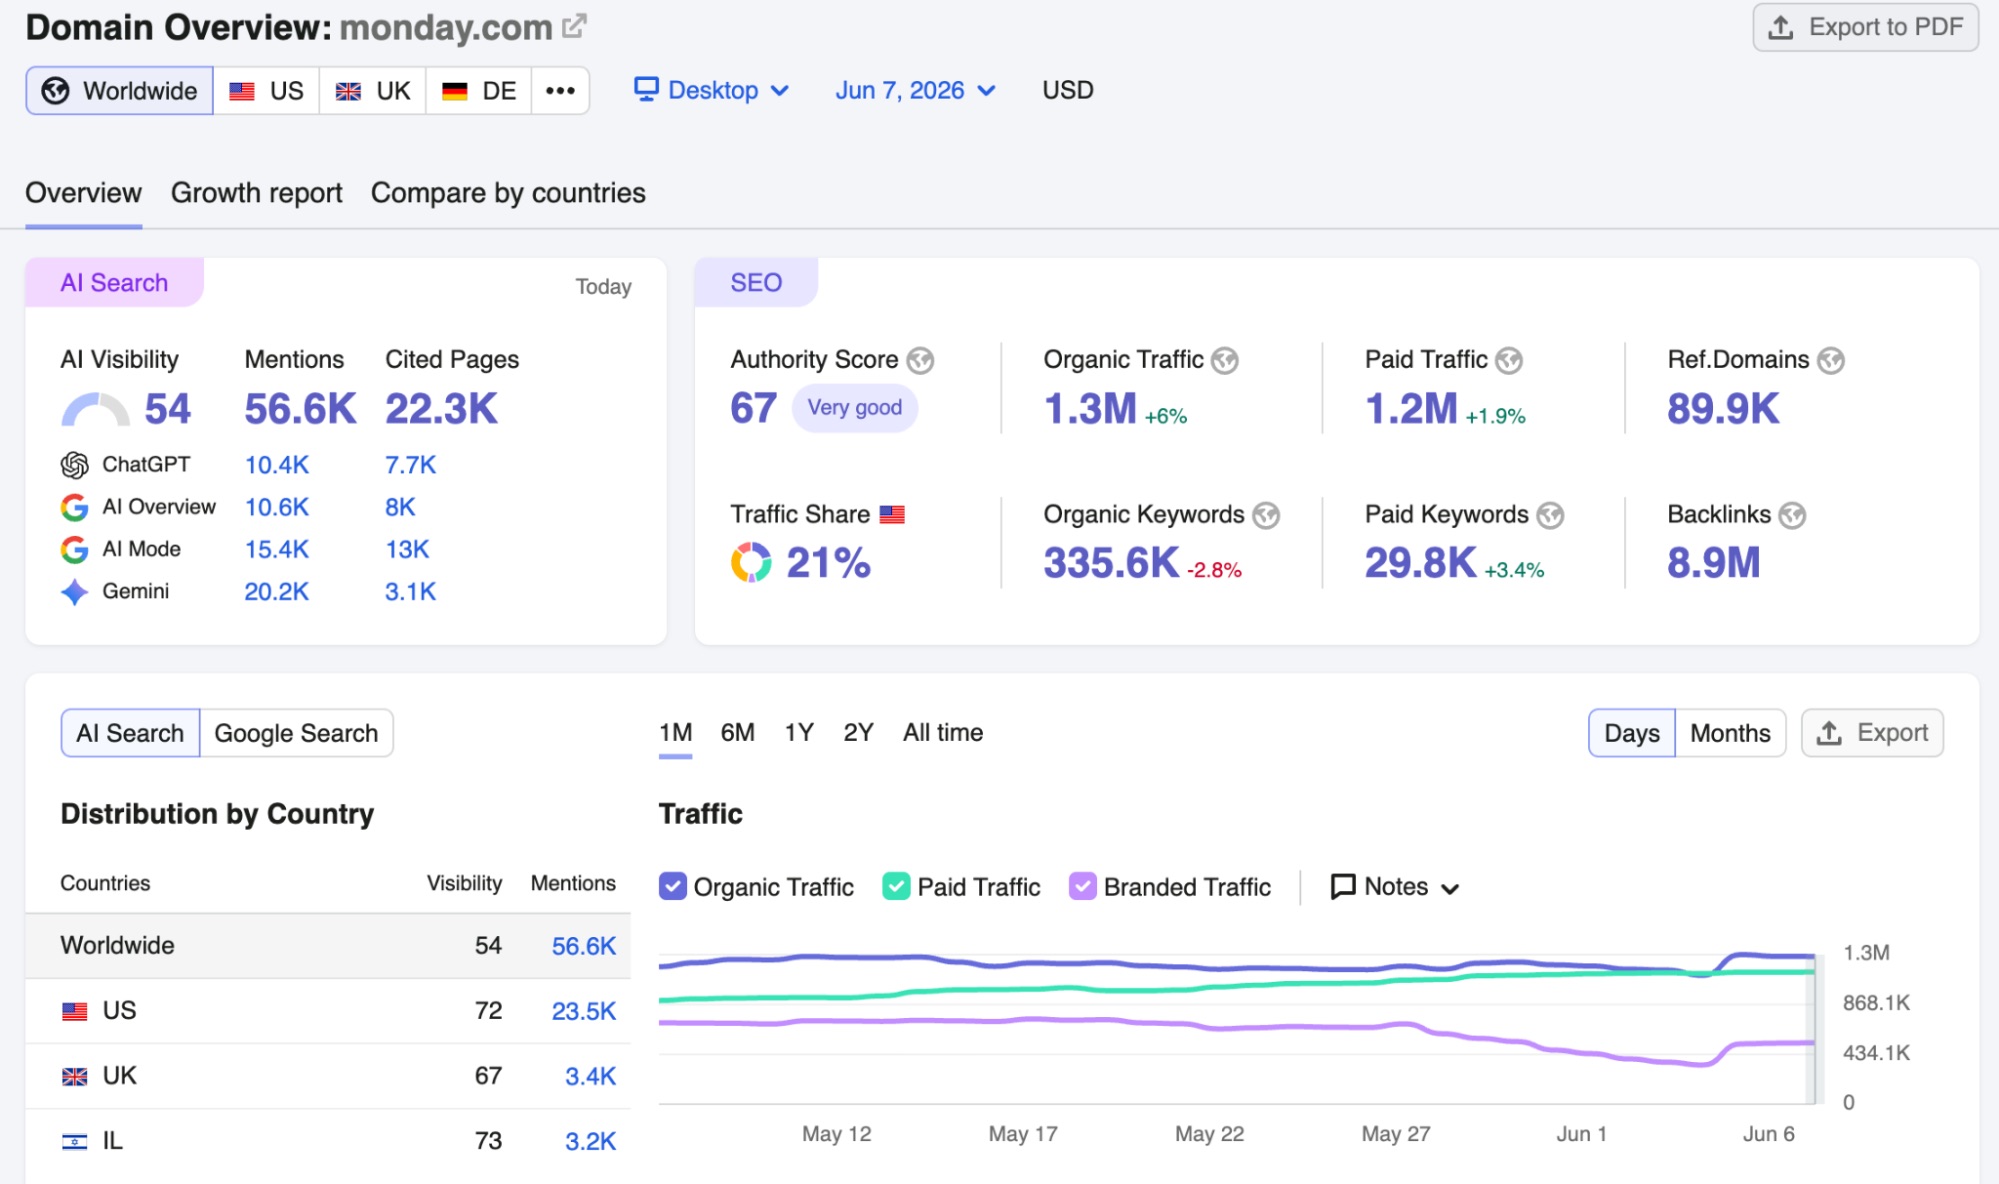Image resolution: width=1999 pixels, height=1184 pixels.
Task: Switch to the Growth report tab
Action: [x=257, y=193]
